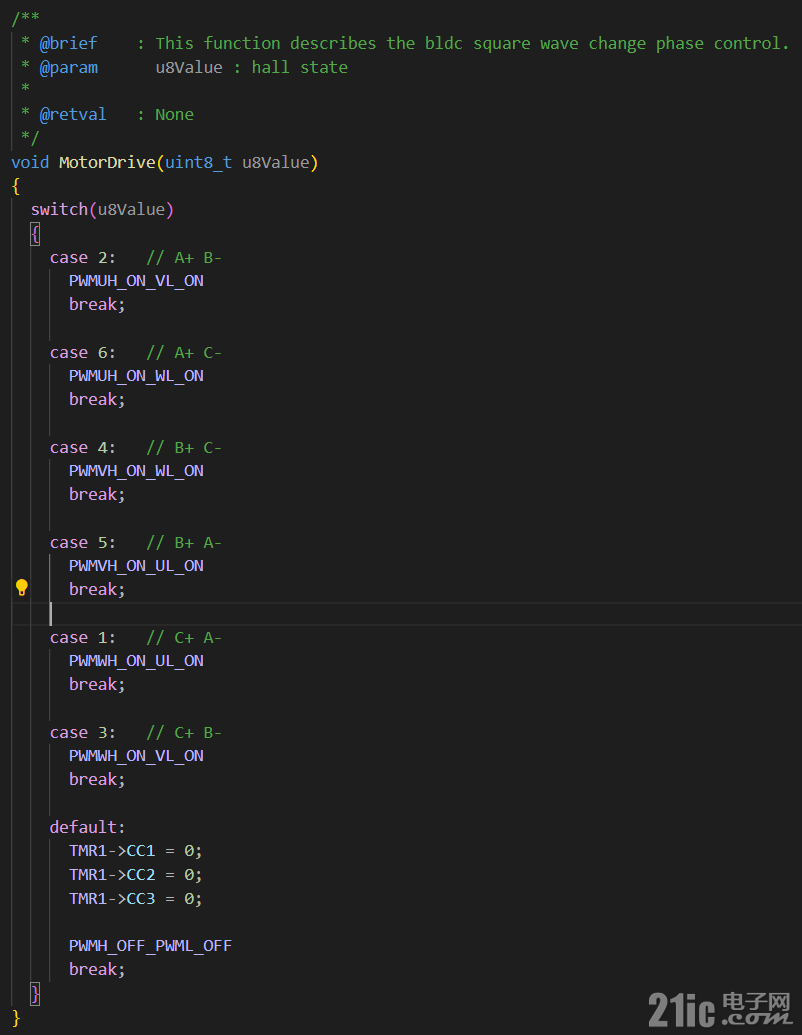The height and width of the screenshot is (1035, 802).
Task: Click the comment // B+ A-
Action: pyautogui.click(x=184, y=543)
